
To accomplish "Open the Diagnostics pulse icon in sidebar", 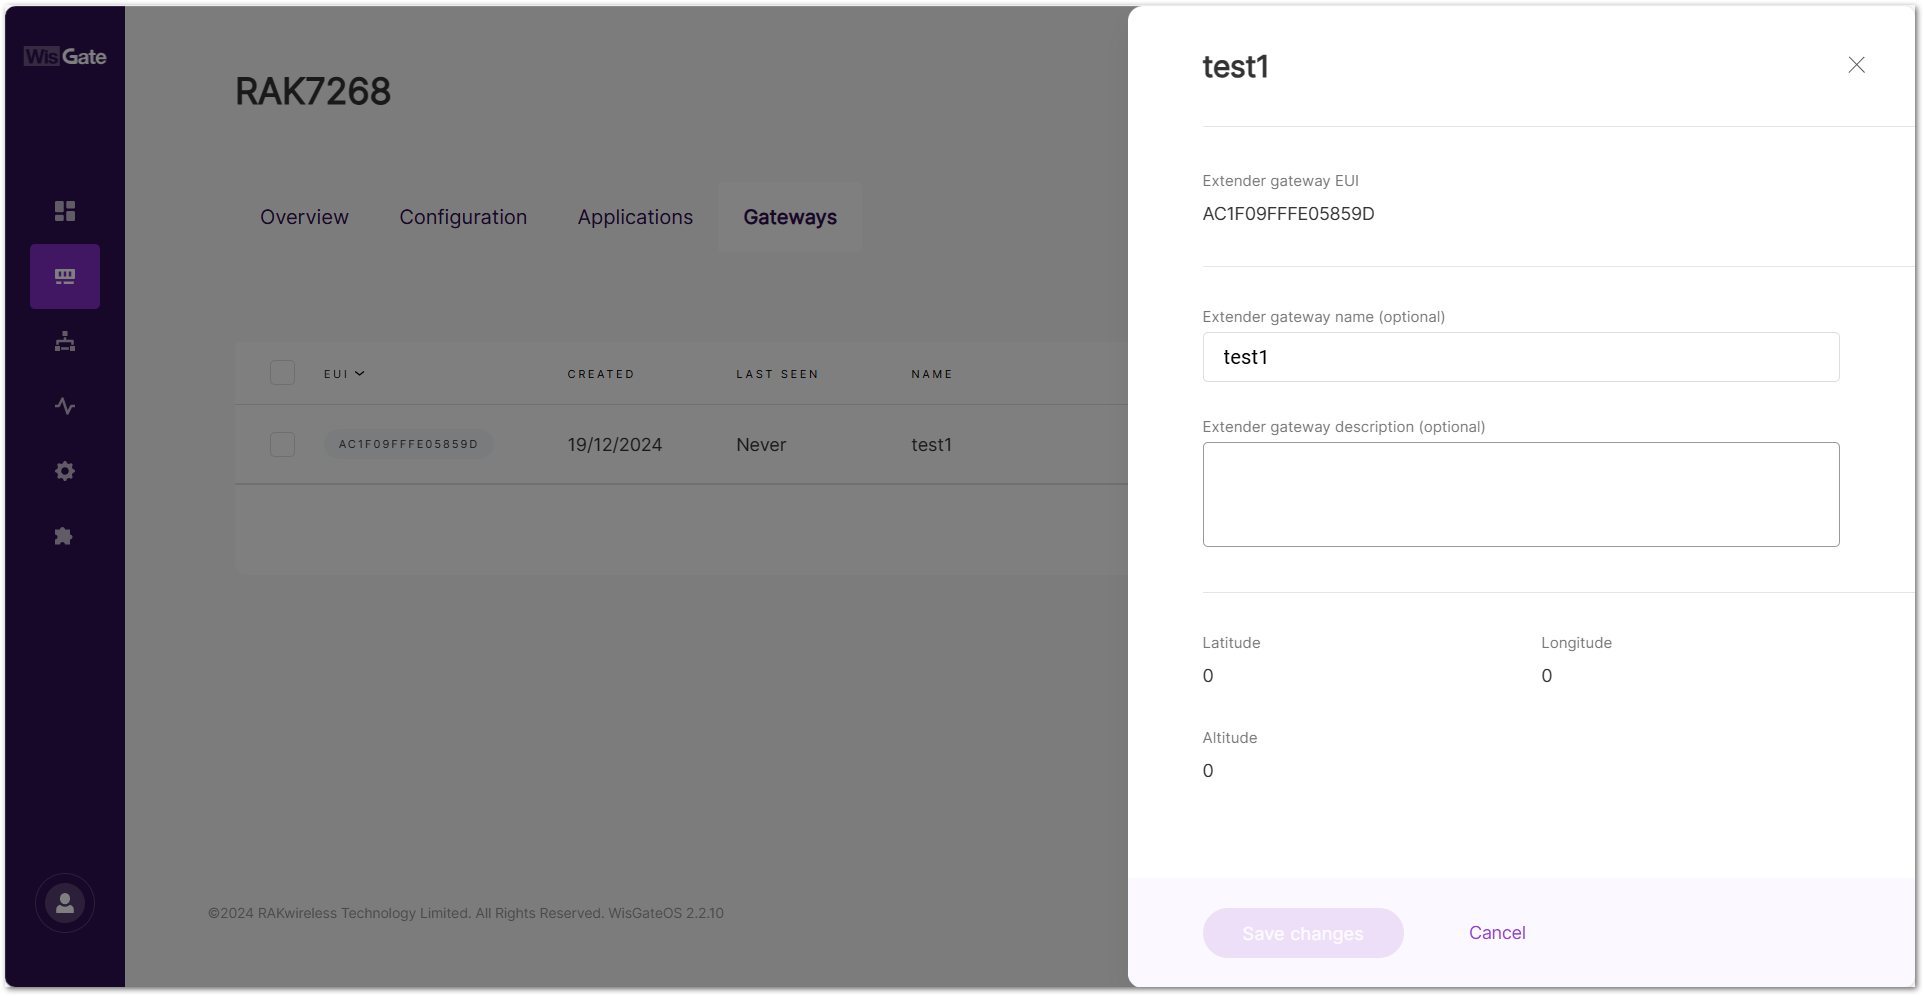I will tap(65, 406).
